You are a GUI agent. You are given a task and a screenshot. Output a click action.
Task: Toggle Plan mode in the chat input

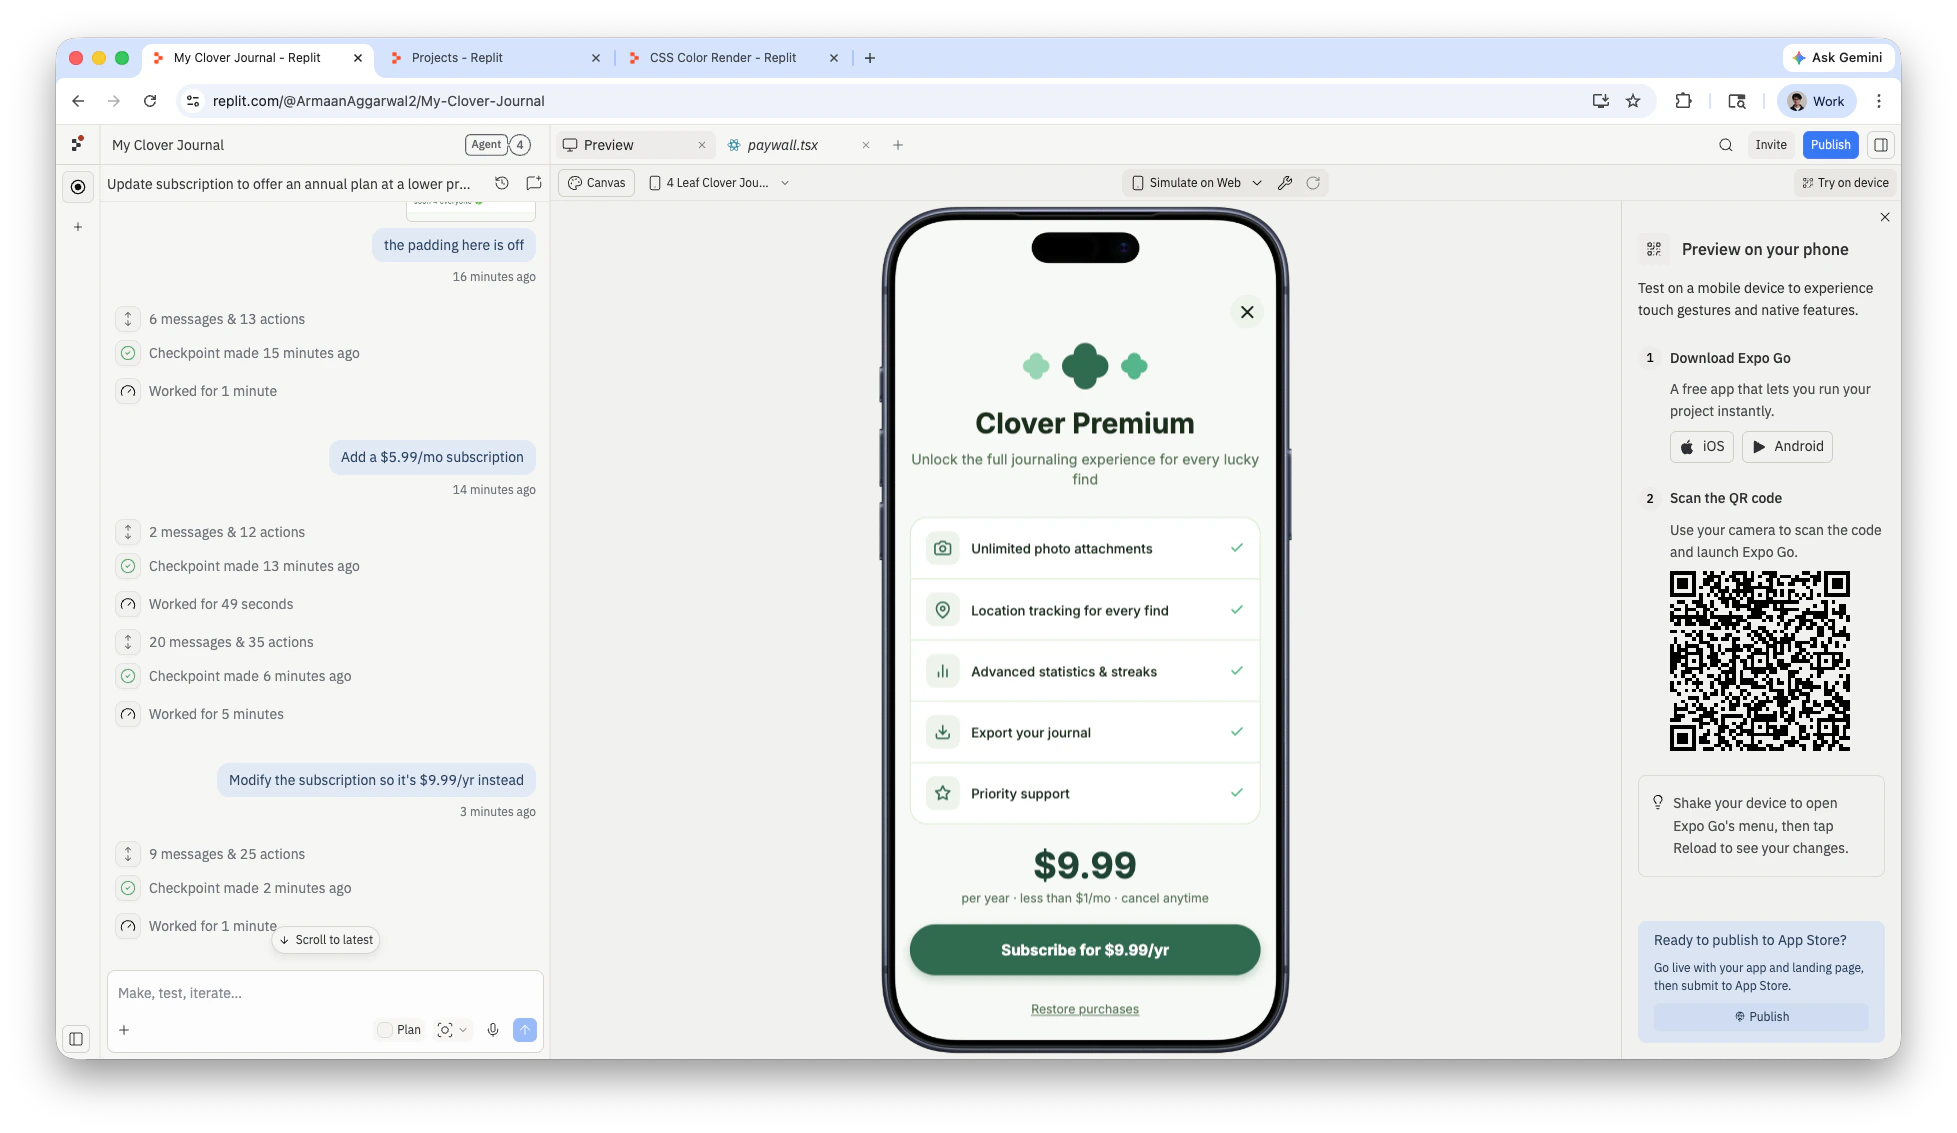point(398,1029)
